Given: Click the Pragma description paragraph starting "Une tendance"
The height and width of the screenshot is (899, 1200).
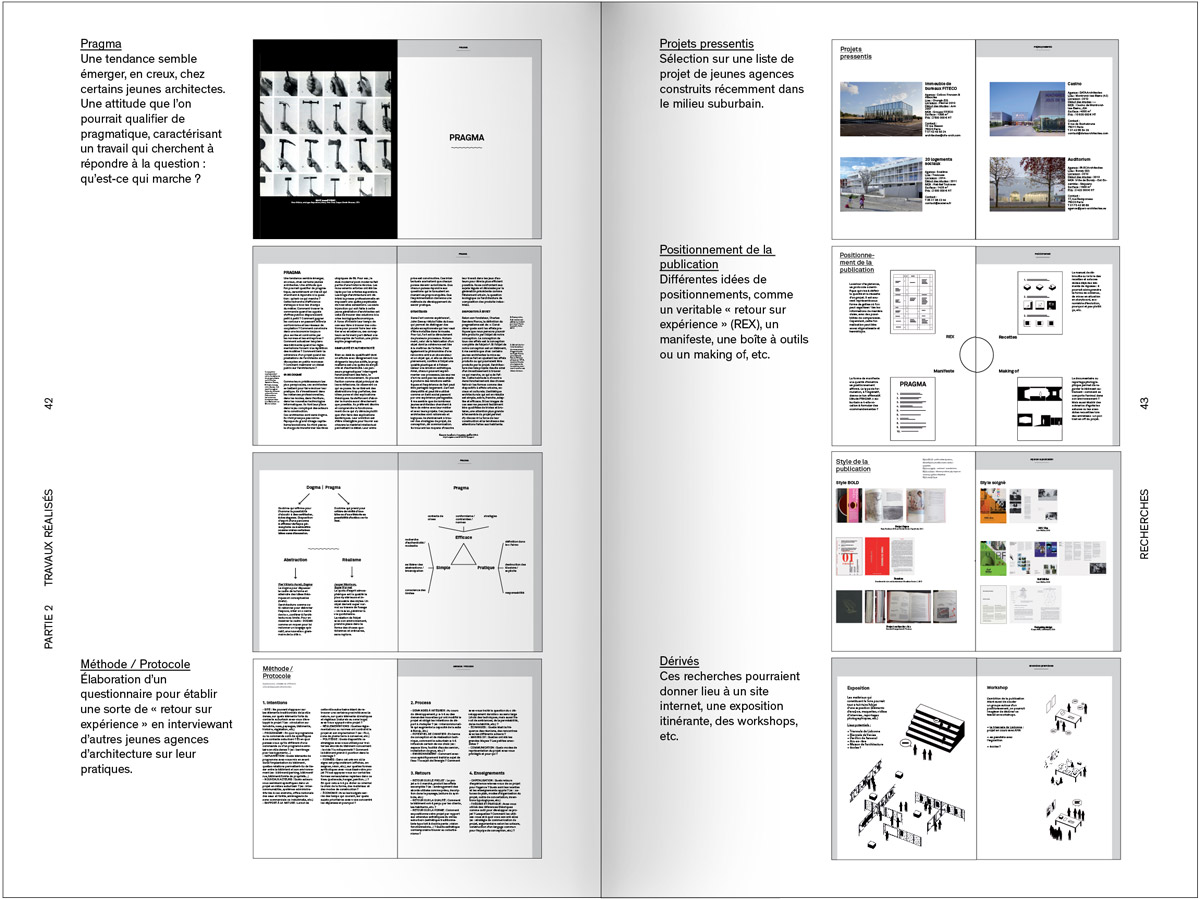Looking at the screenshot, I should click(x=153, y=119).
